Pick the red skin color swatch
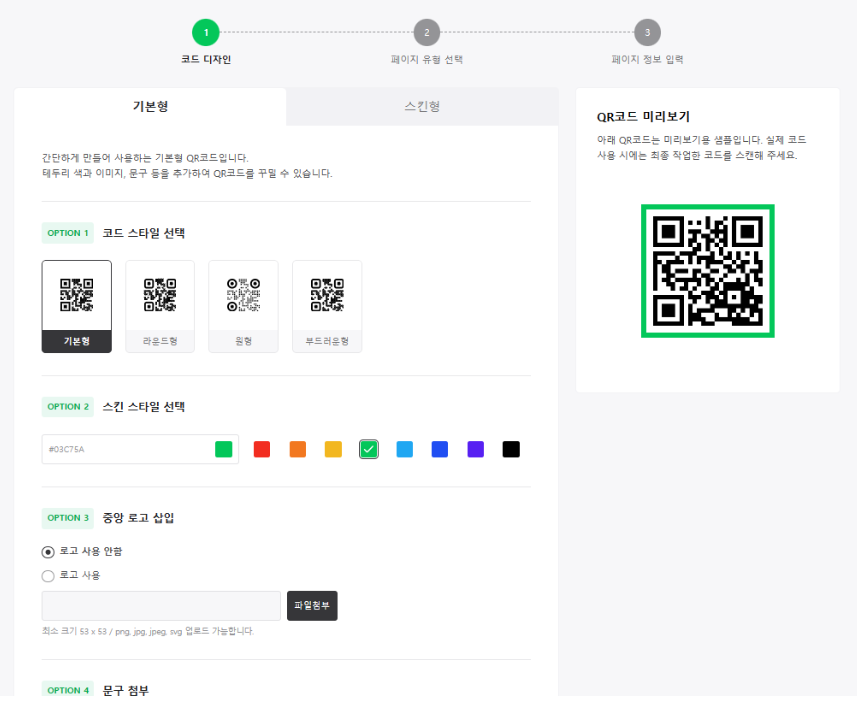 click(261, 449)
